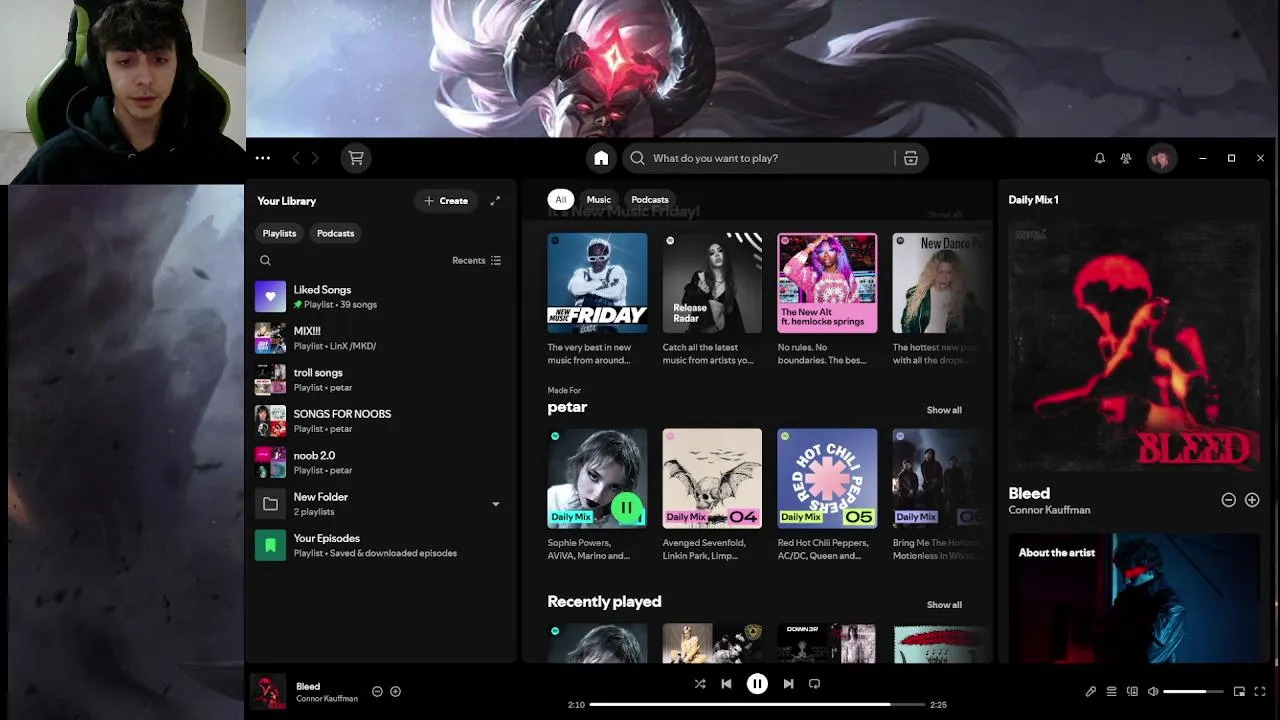Filter the library by Playlists
This screenshot has height=720, width=1280.
pos(279,233)
